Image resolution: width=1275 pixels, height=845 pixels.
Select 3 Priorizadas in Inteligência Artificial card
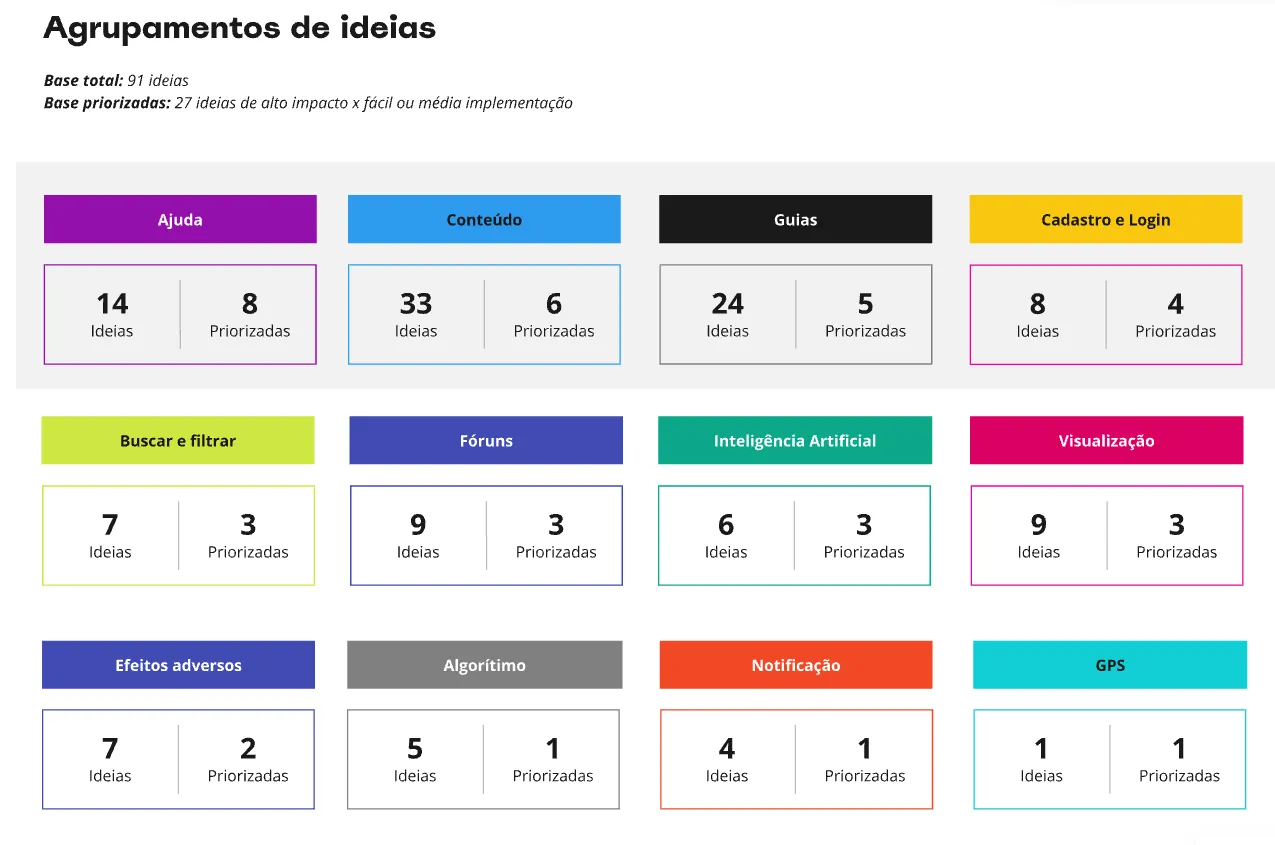[x=864, y=535]
